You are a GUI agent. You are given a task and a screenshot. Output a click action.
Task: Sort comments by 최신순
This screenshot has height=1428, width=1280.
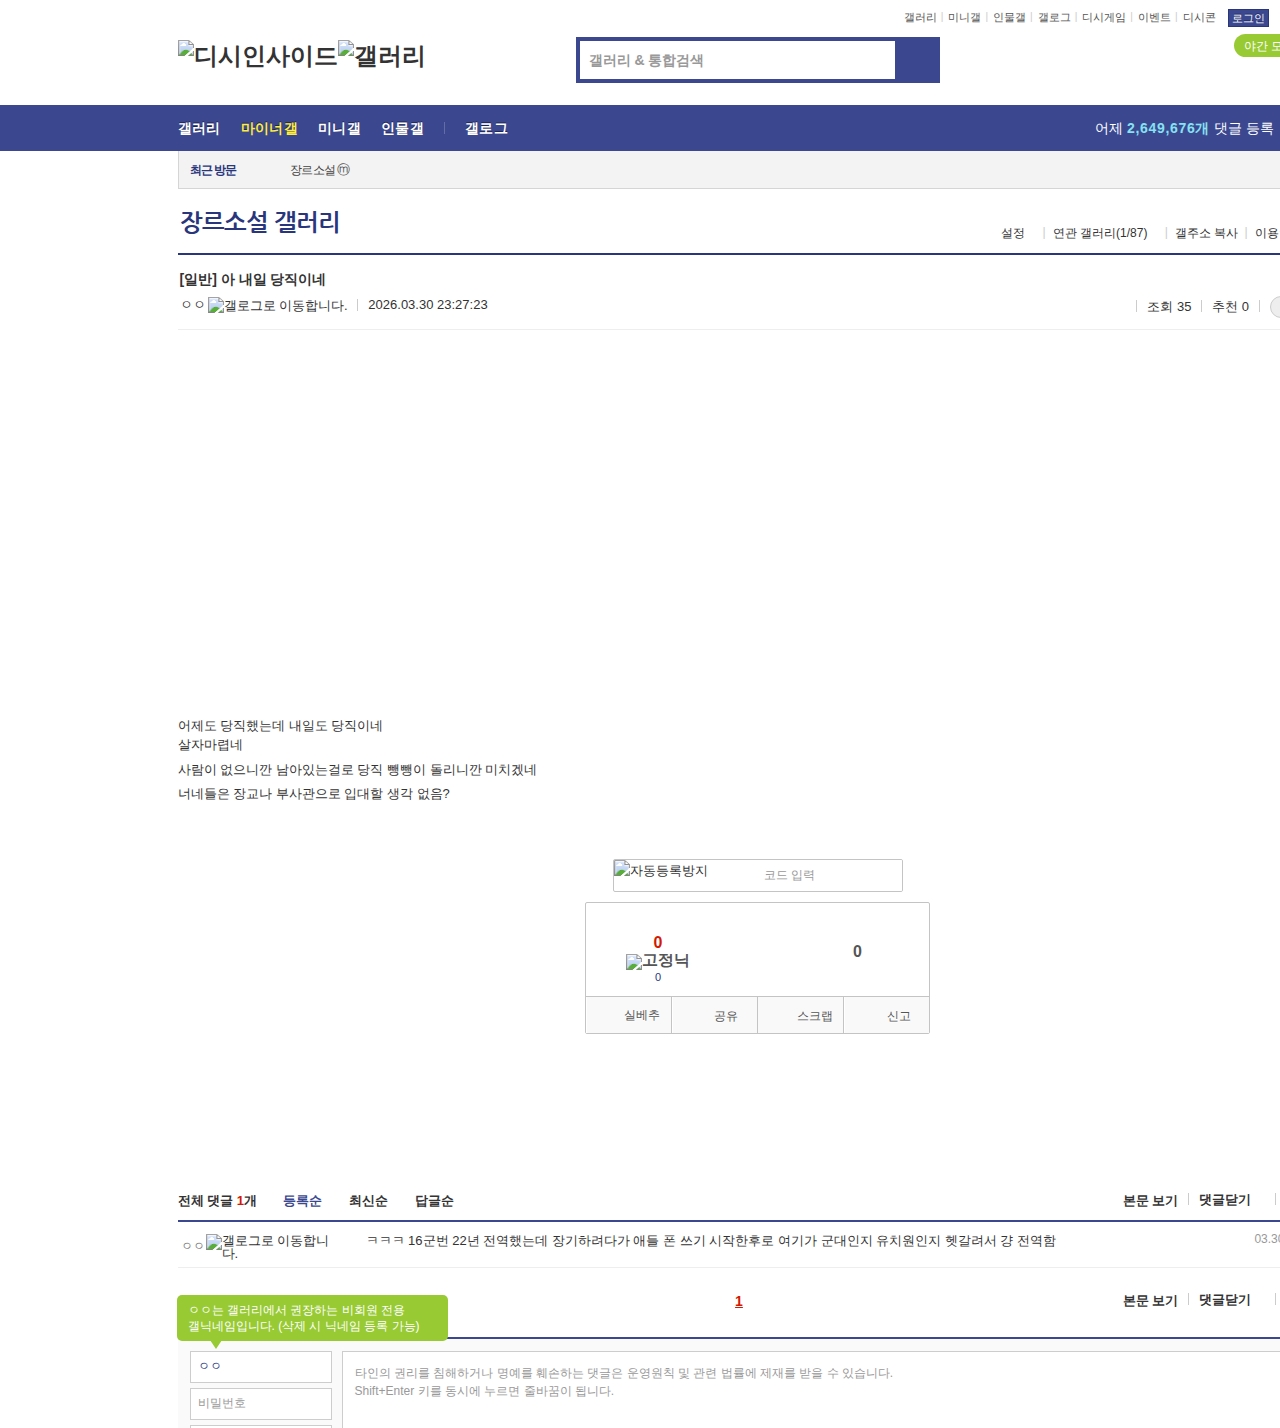[x=368, y=1201]
